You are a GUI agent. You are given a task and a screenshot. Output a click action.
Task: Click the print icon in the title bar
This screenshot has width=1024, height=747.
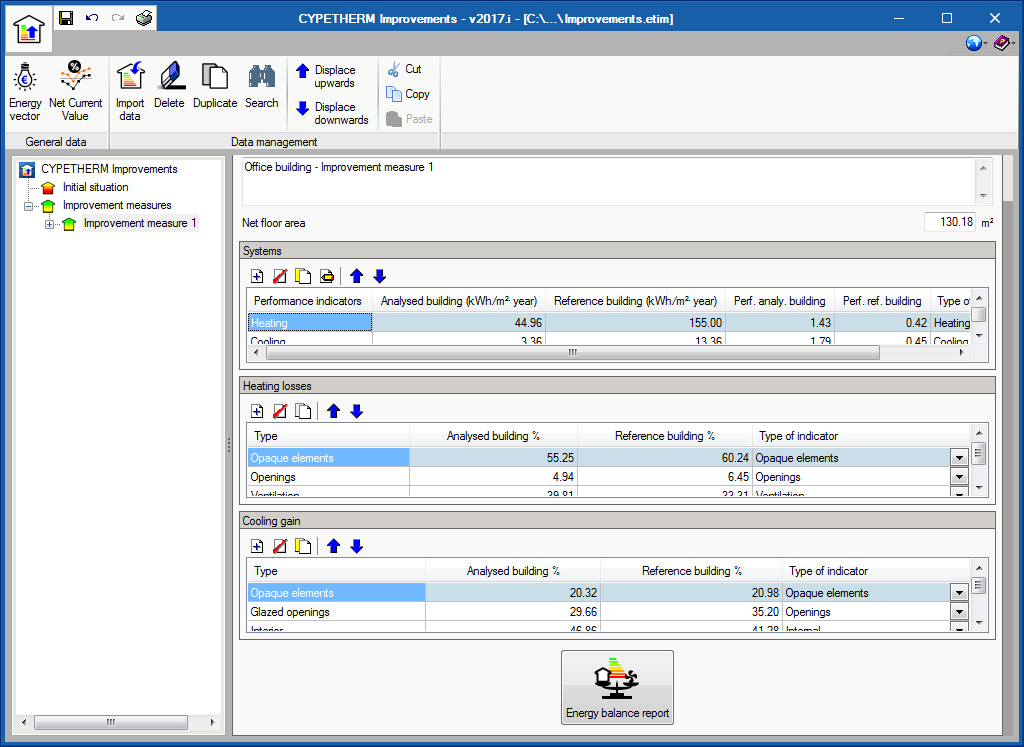(145, 18)
